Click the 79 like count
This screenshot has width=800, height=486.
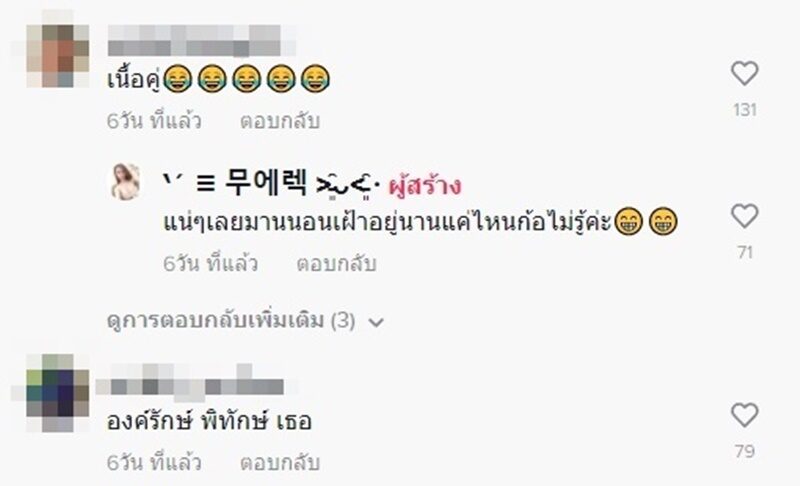[745, 451]
